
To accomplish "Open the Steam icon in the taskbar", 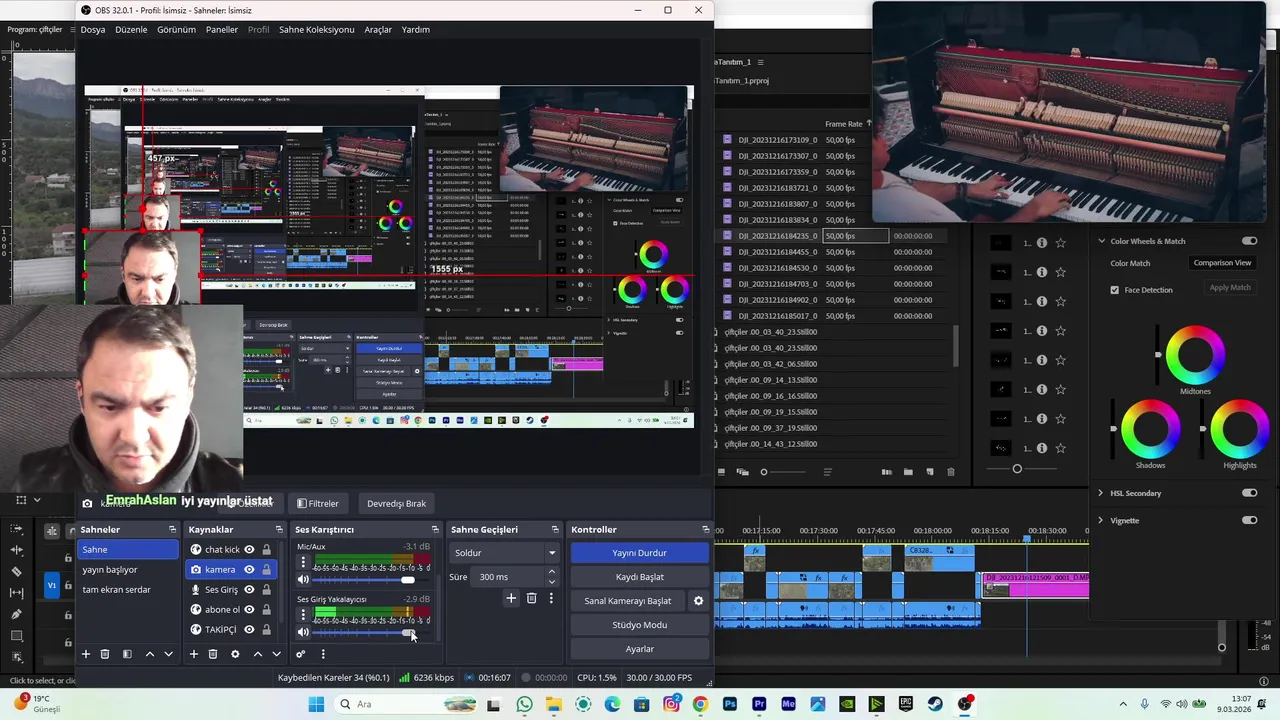I will click(x=935, y=704).
